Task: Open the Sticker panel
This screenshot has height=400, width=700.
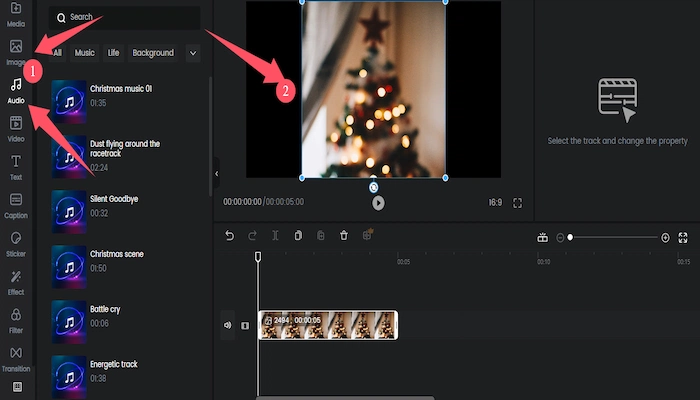Action: [16, 243]
